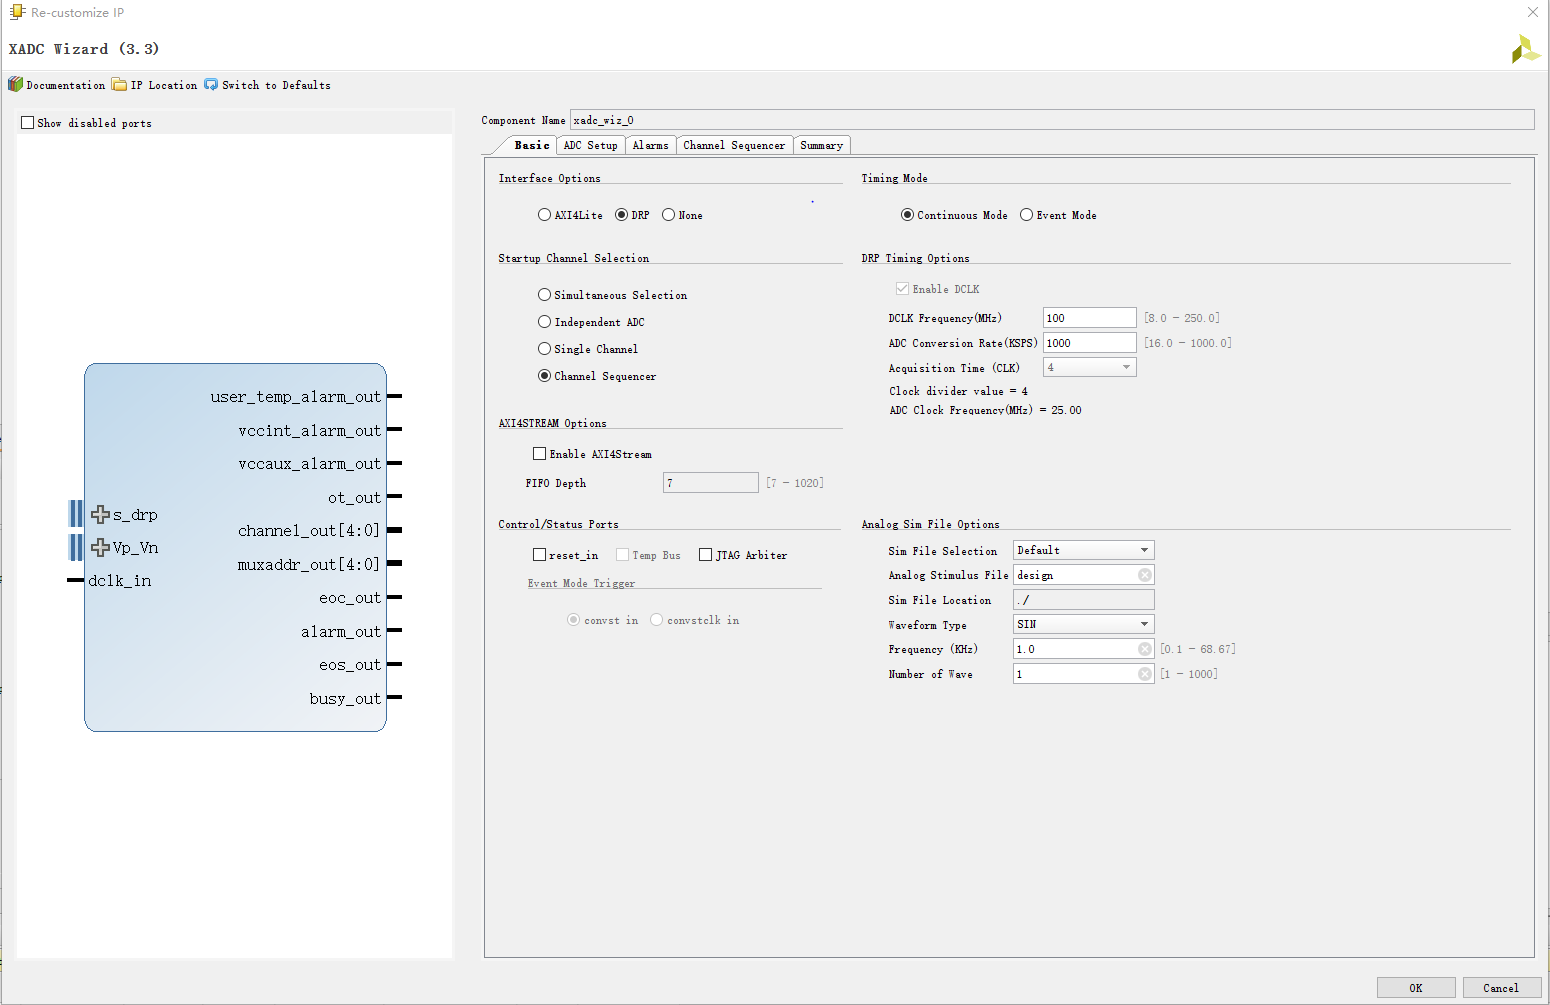Close the Re-customize IP dialog
Viewport: 1550px width, 1005px height.
tap(1533, 12)
